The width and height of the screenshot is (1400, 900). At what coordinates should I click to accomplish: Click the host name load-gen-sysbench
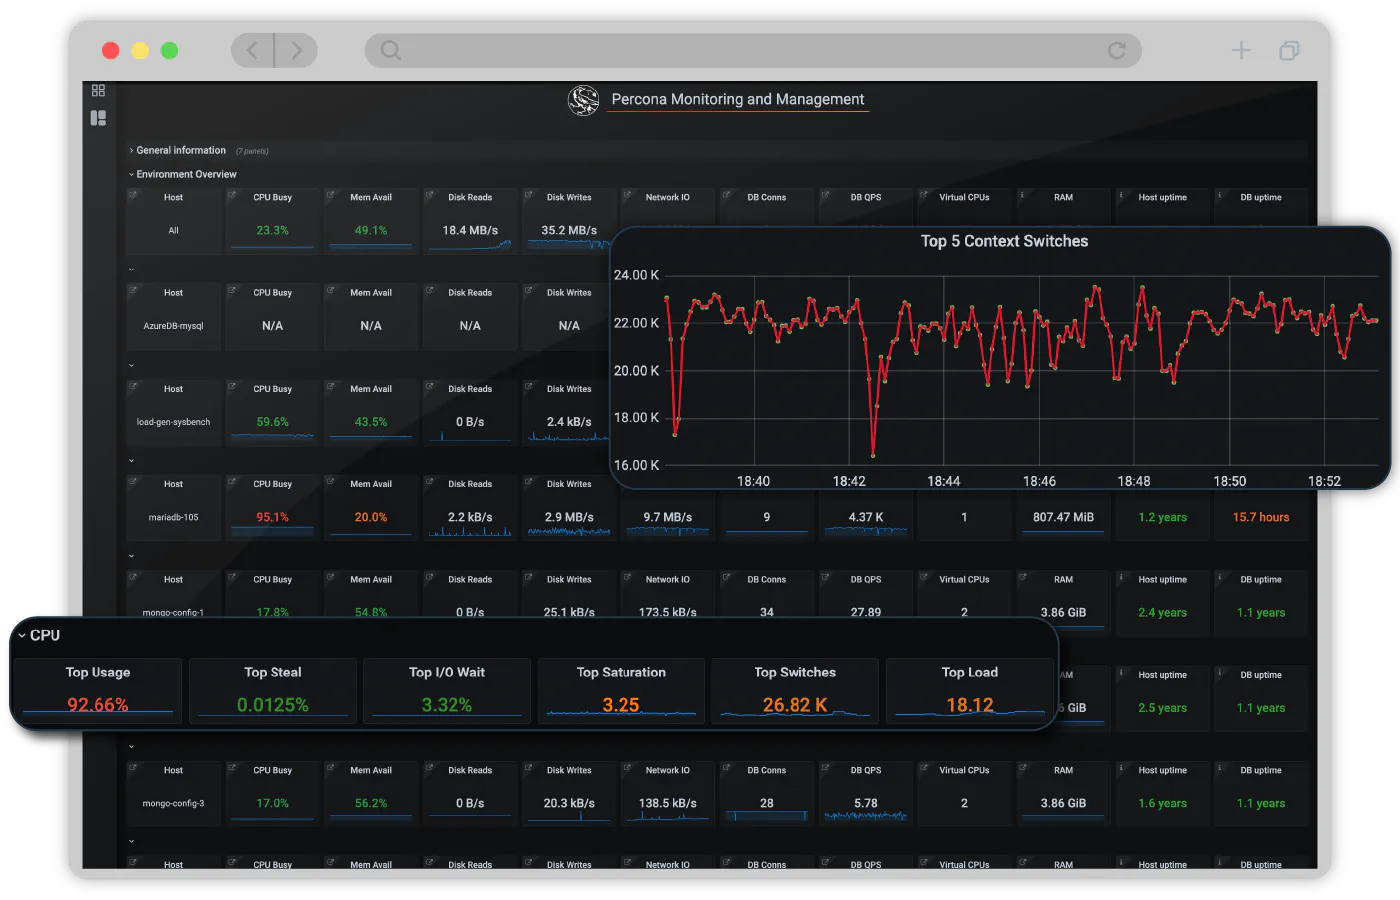173,422
